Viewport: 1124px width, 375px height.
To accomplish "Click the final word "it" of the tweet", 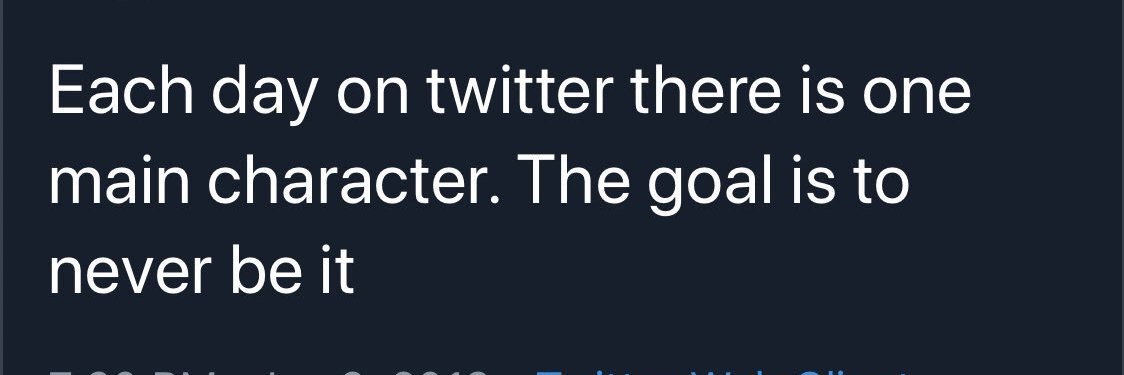I will [x=337, y=269].
